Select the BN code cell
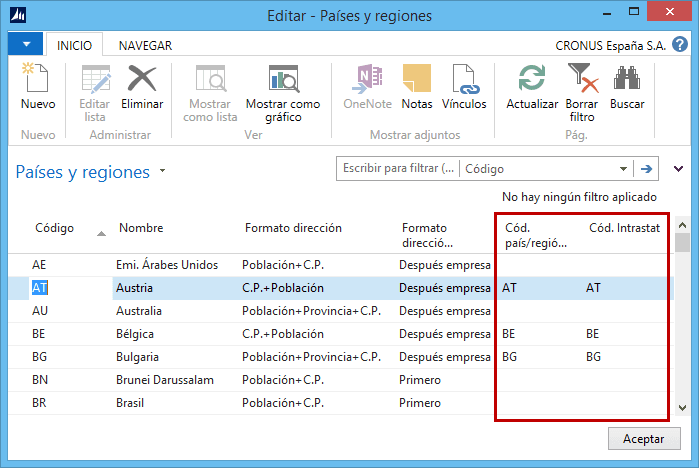Image resolution: width=699 pixels, height=468 pixels. [x=40, y=380]
